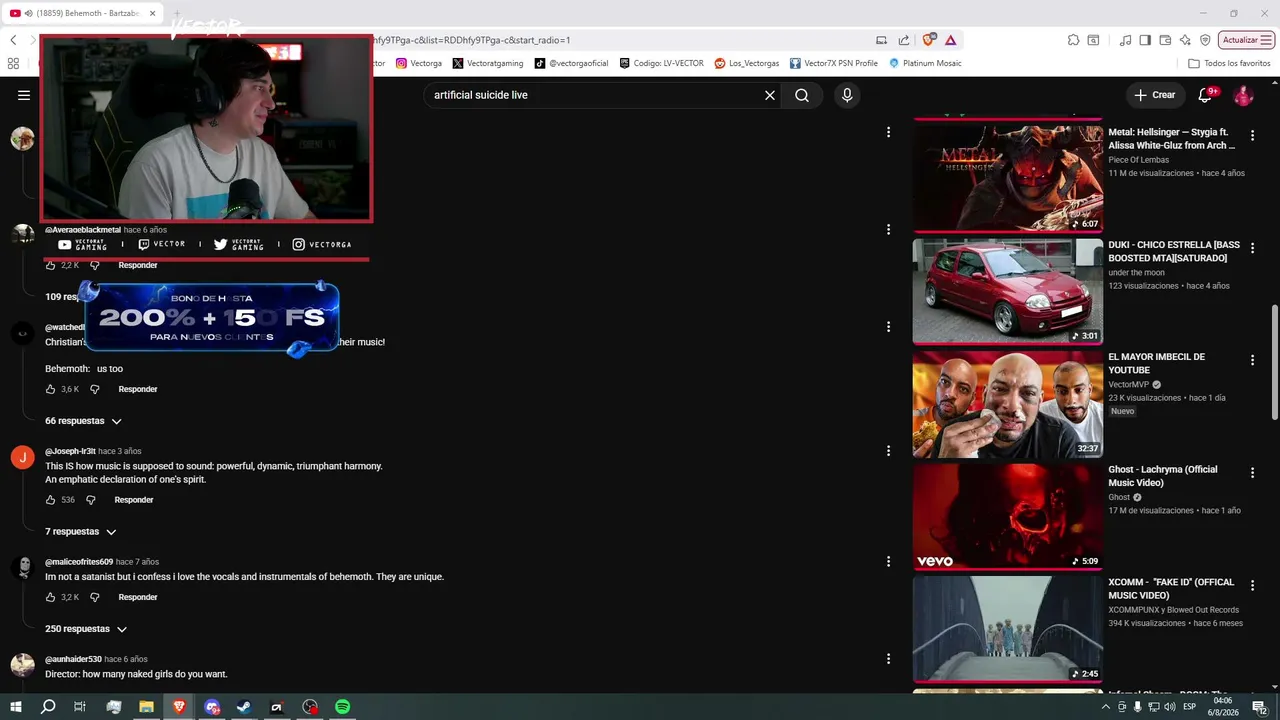Open the browser extensions puzzle icon

tap(1073, 40)
